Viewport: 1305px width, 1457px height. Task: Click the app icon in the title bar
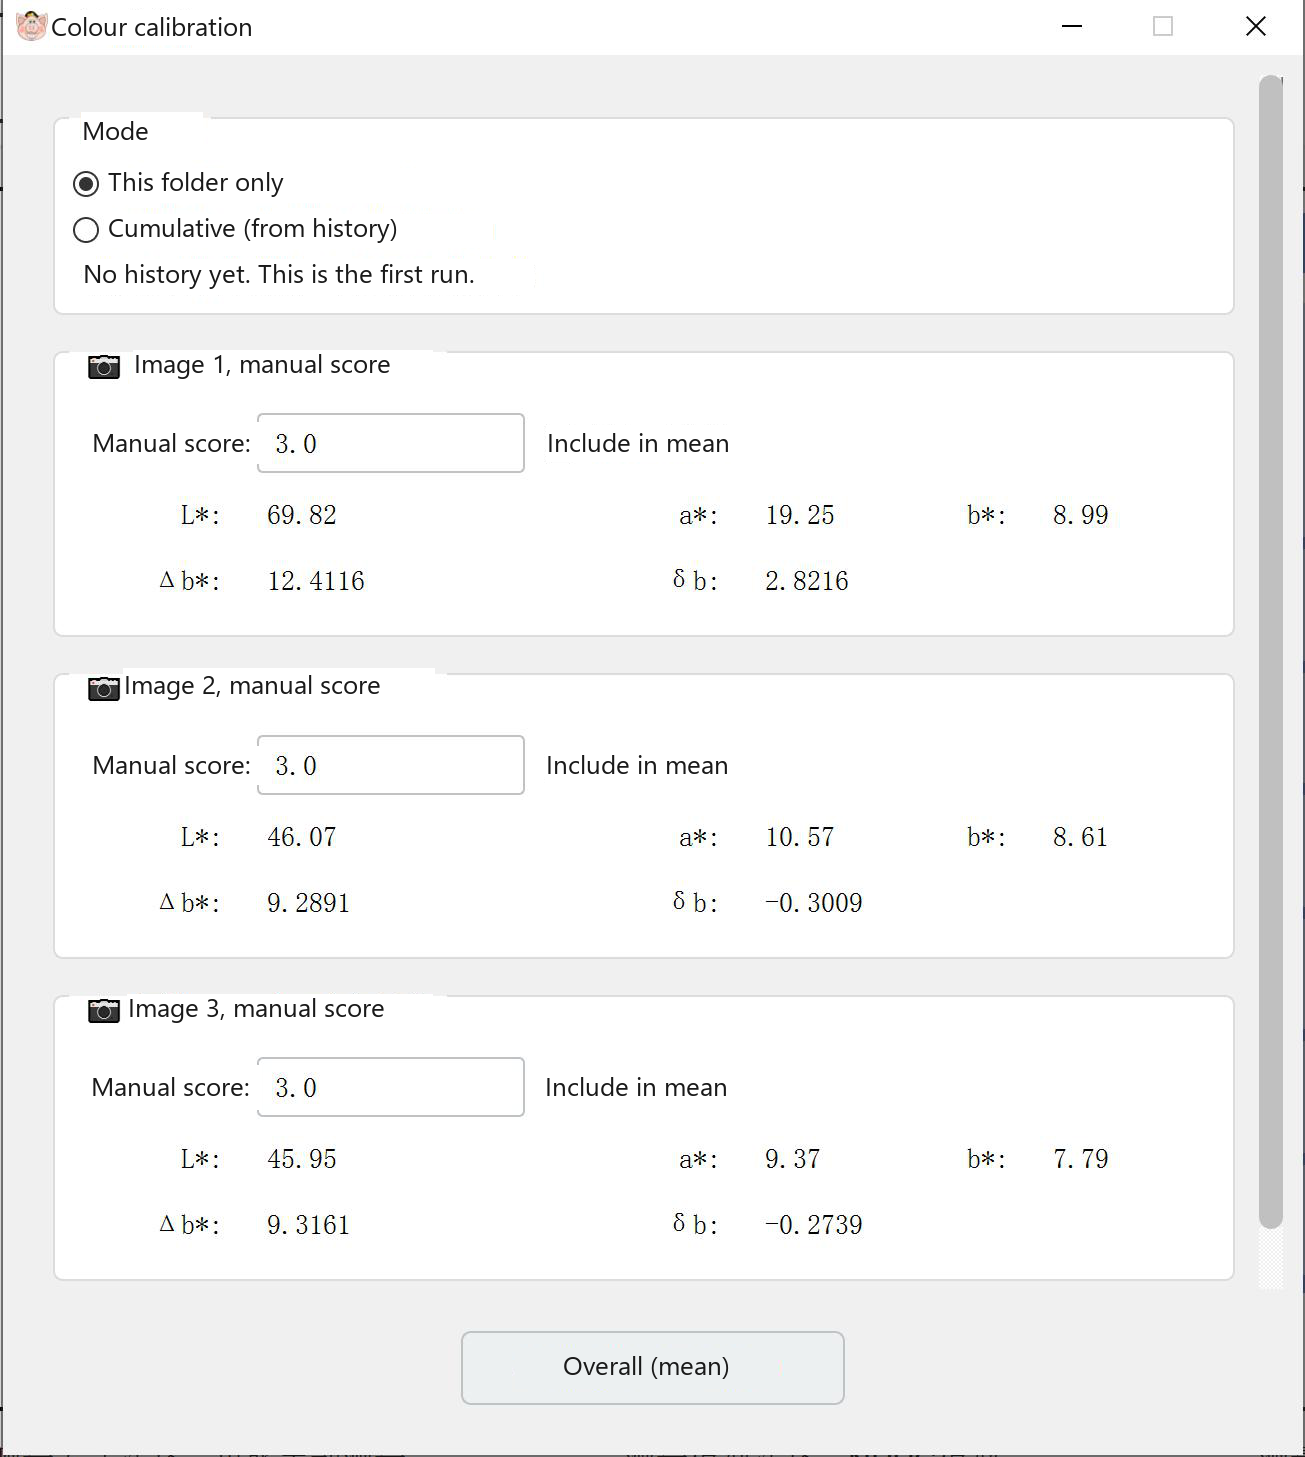coord(32,26)
